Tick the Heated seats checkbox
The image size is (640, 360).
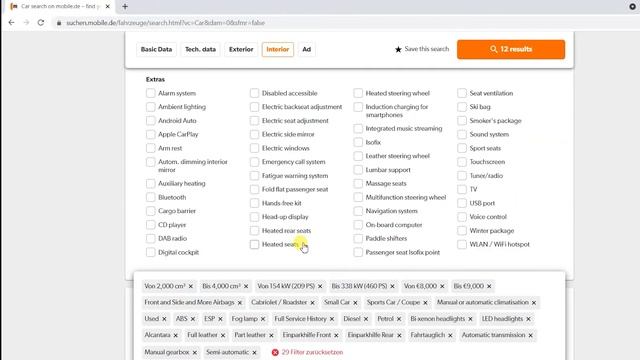tap(254, 244)
